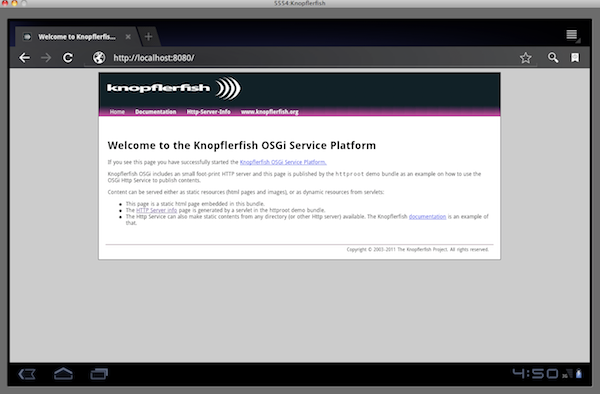
Task: Follow the Knopflerfish OSGi Service Platform link
Action: pos(283,162)
